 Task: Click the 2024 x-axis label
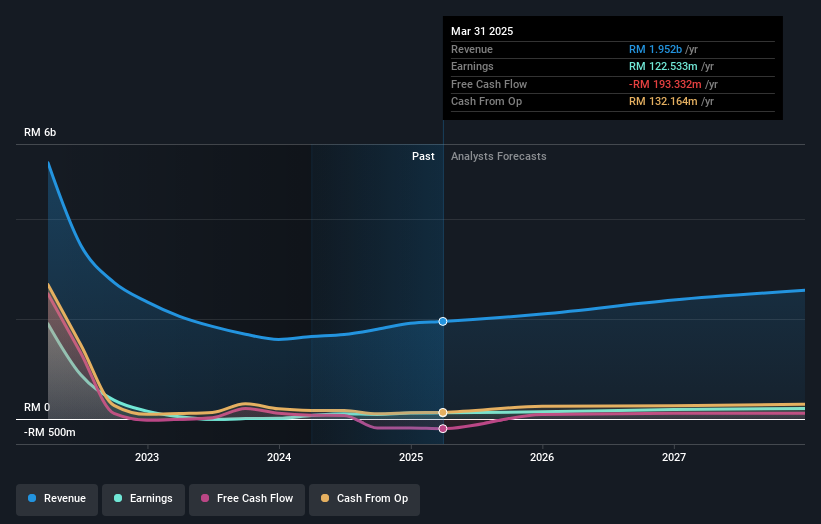[279, 458]
